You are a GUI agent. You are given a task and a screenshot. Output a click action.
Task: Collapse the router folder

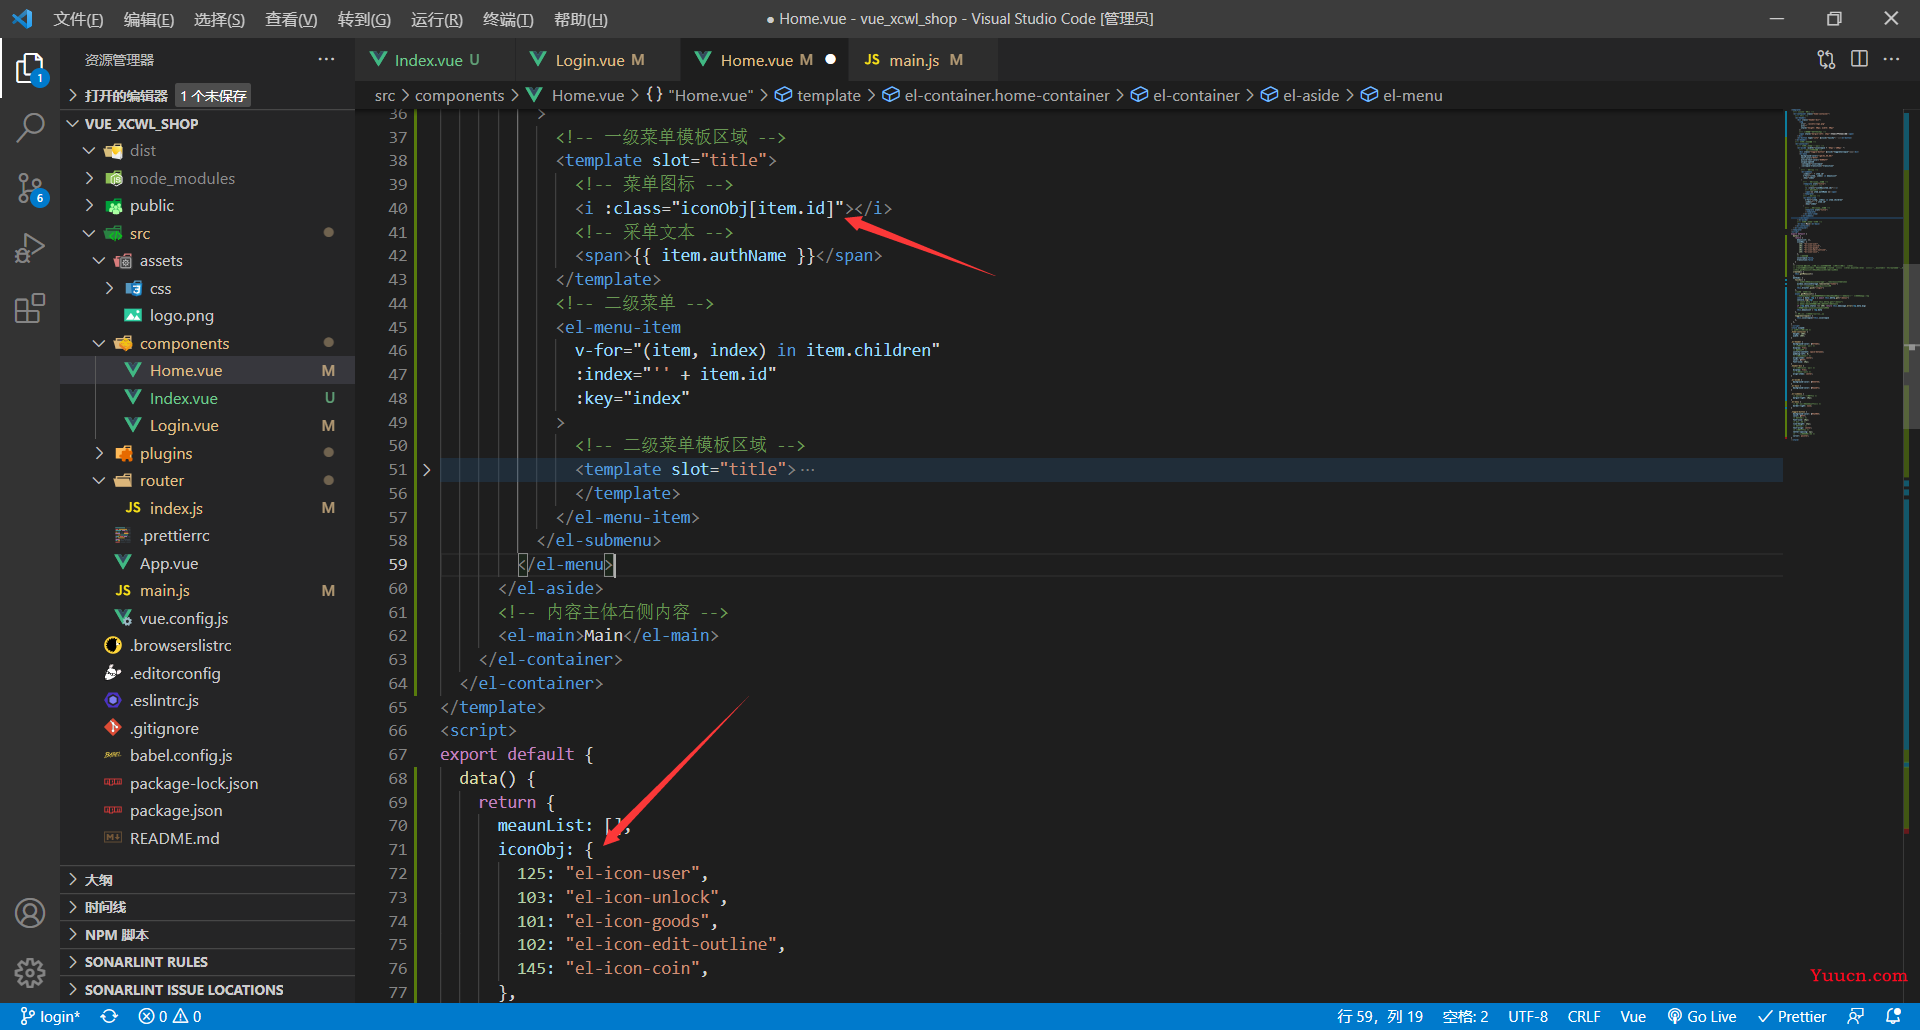click(161, 480)
